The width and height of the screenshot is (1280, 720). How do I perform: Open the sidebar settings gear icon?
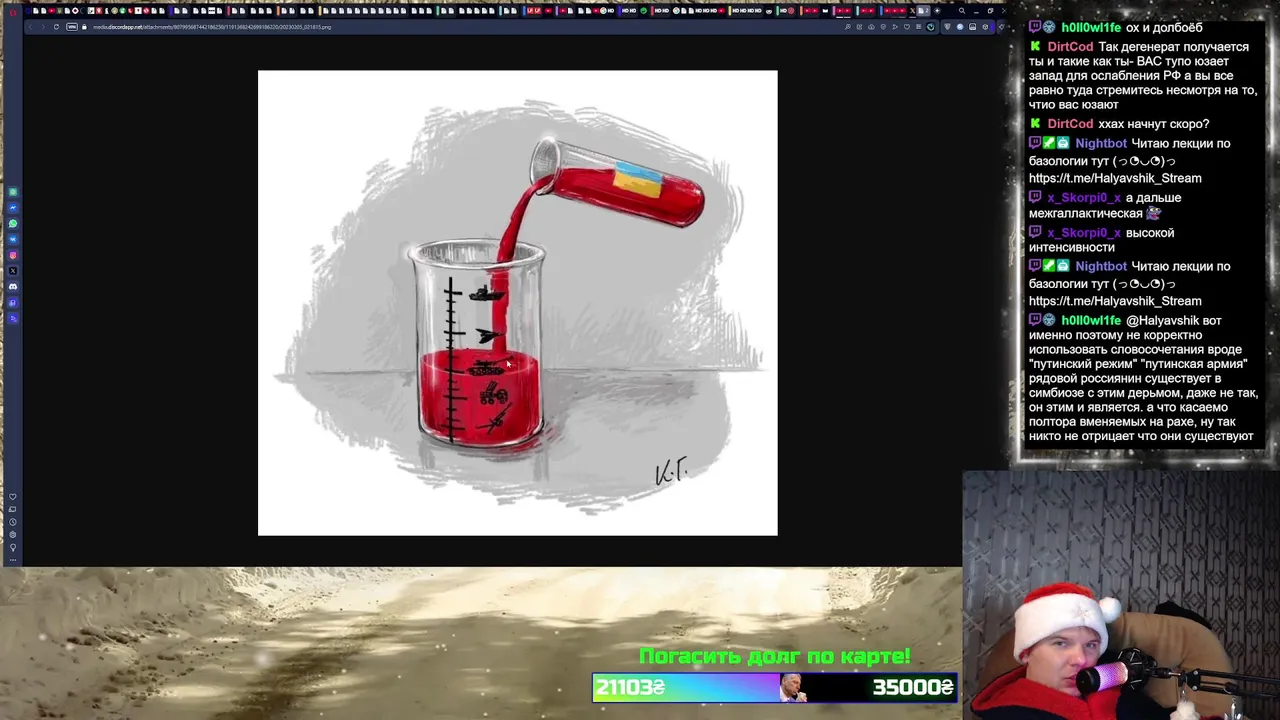[13, 535]
